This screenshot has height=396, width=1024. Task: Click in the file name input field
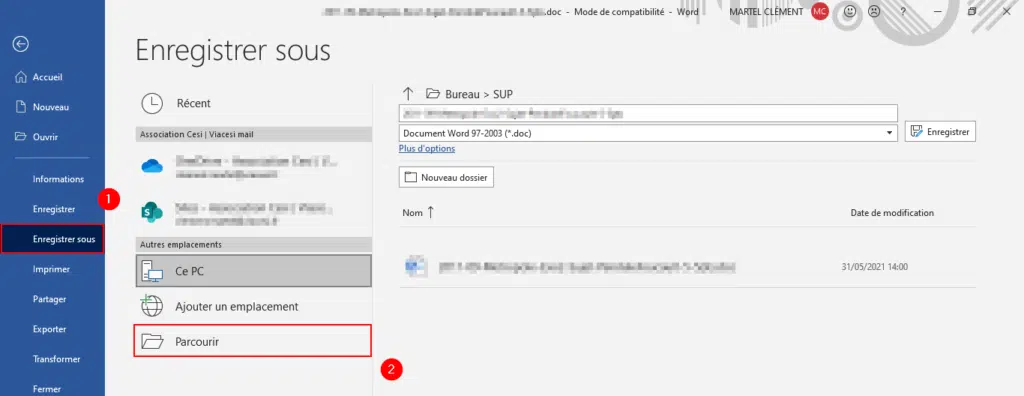point(648,113)
